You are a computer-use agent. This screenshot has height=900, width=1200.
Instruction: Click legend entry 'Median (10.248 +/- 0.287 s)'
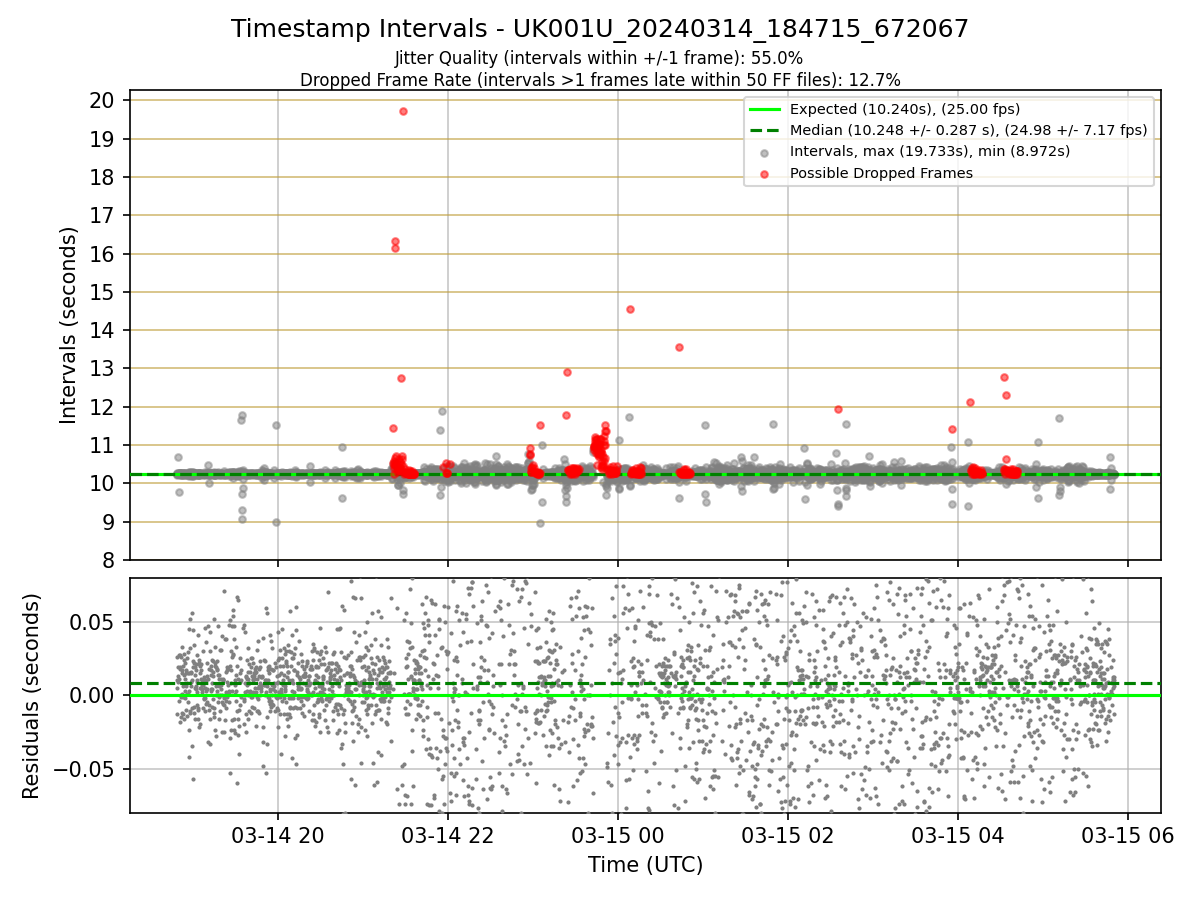pos(968,130)
